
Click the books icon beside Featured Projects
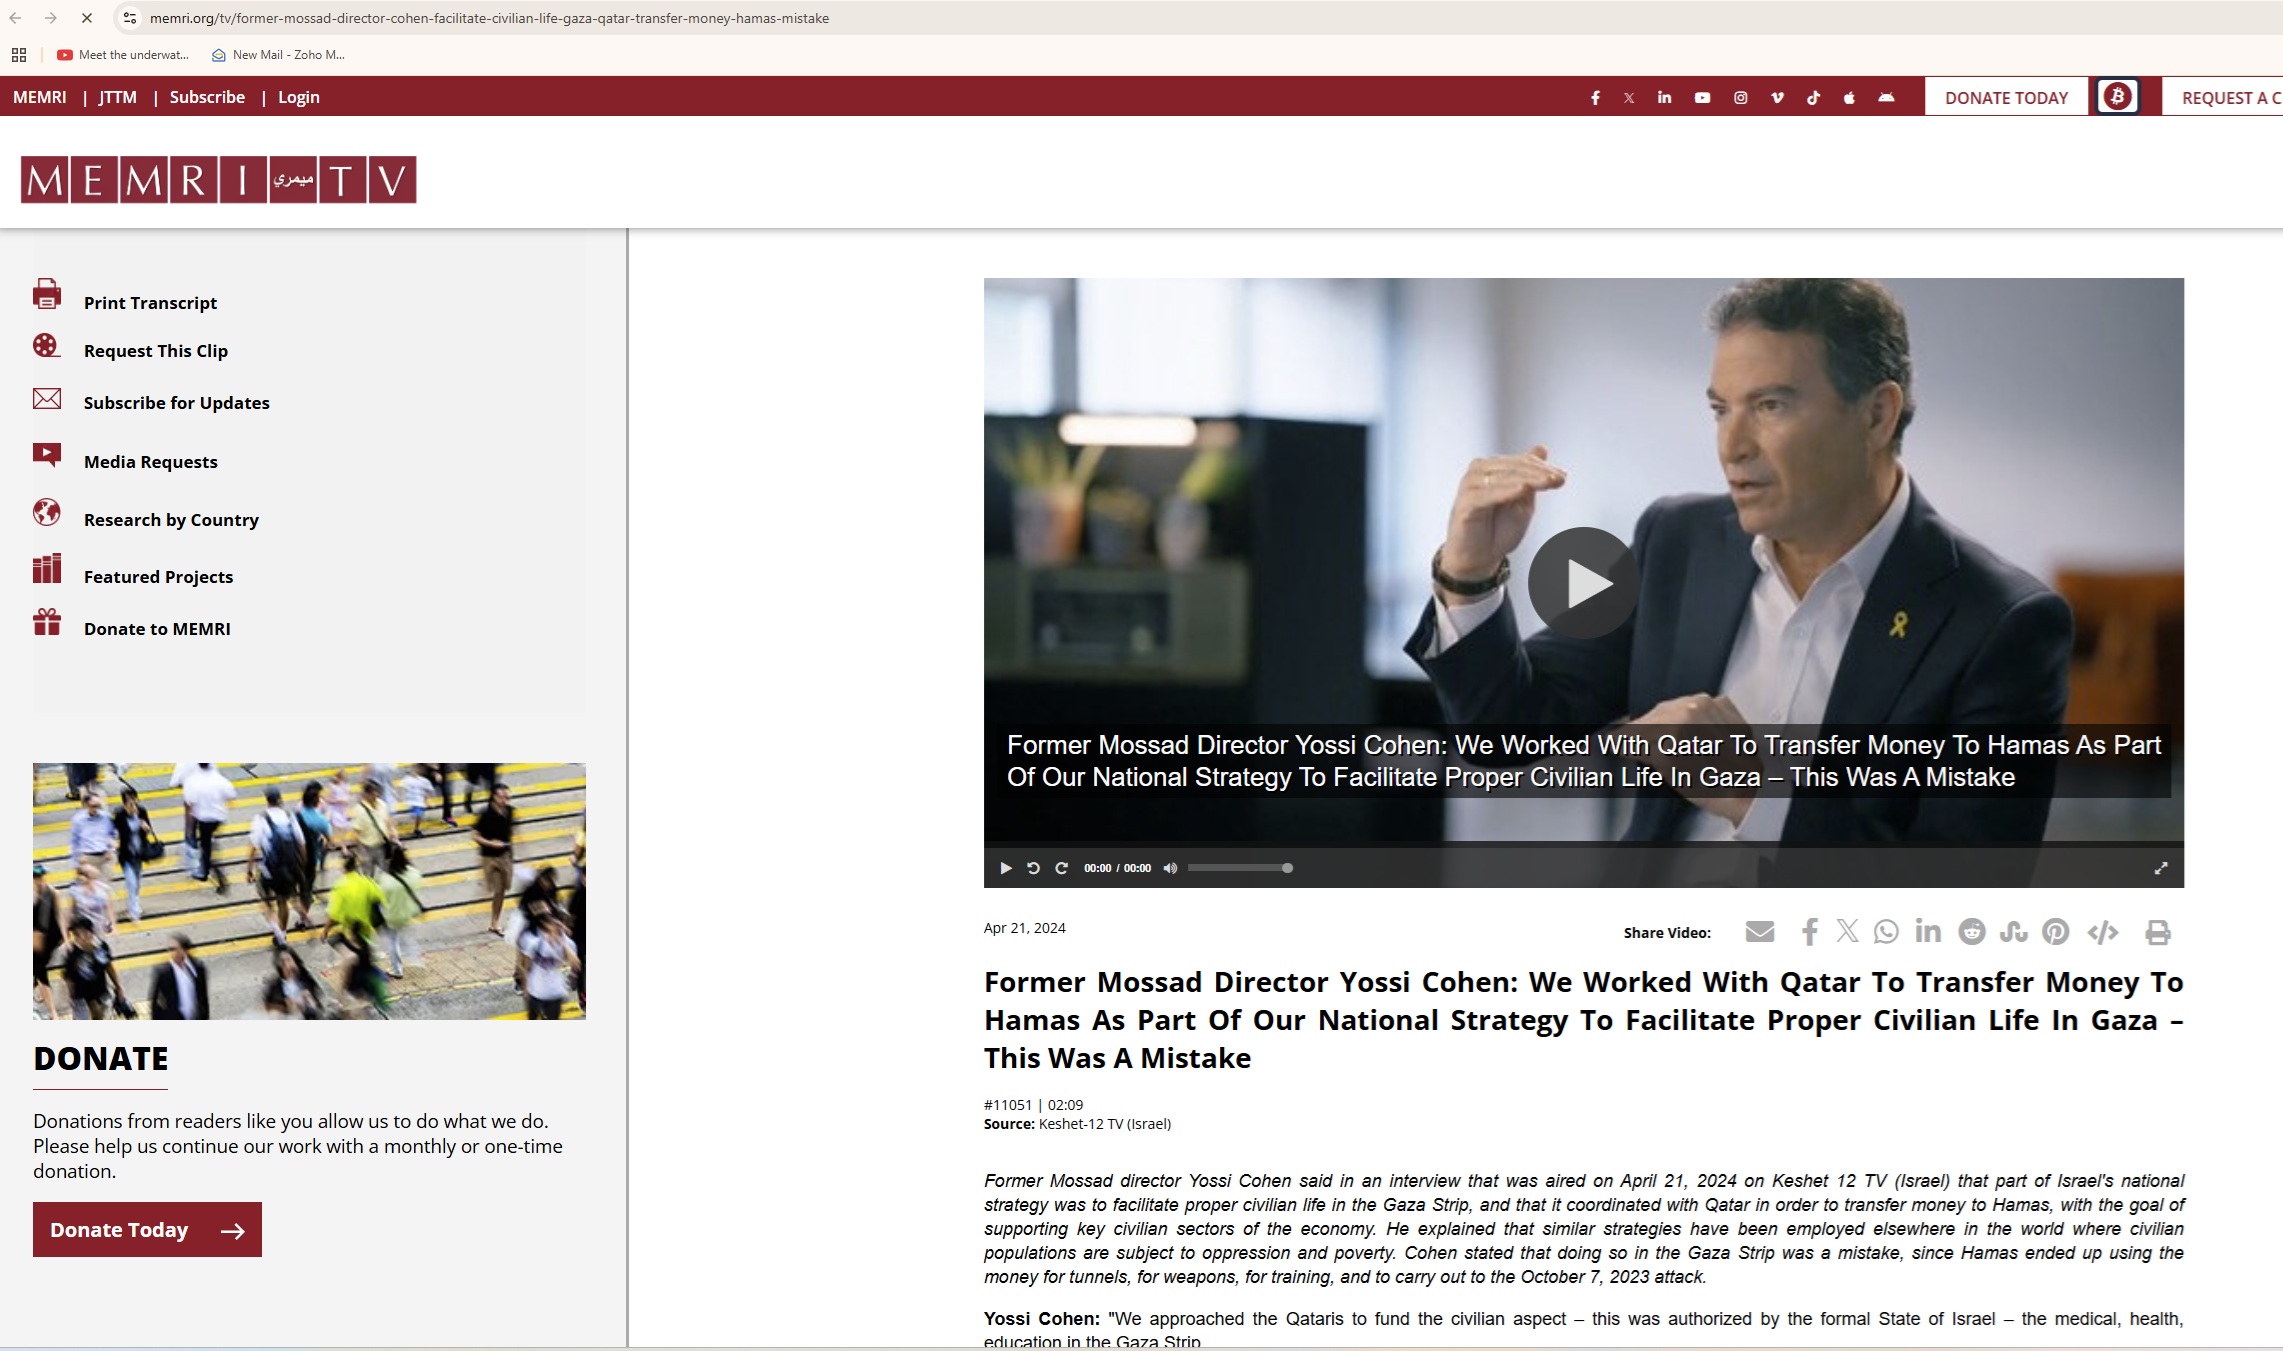tap(47, 568)
